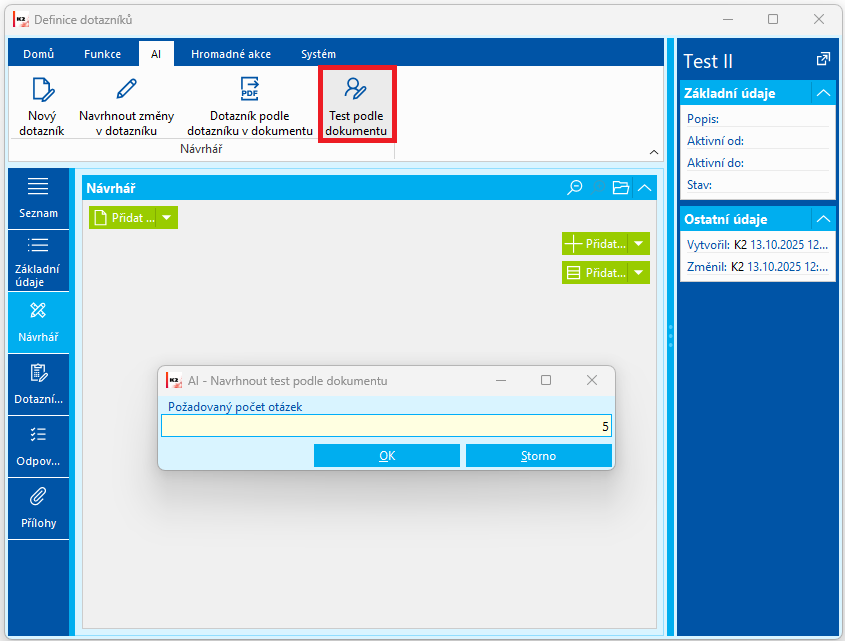Click the green Přidat document button
The height and width of the screenshot is (641, 845).
click(124, 218)
